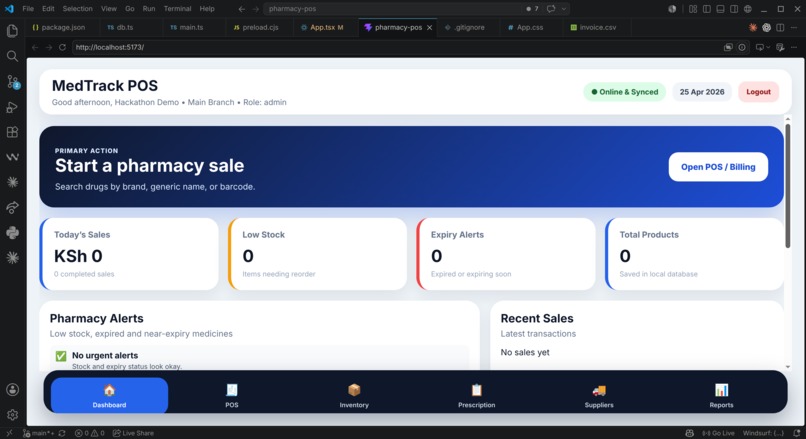Open the Run and Debug view
806x439 pixels.
(12, 107)
